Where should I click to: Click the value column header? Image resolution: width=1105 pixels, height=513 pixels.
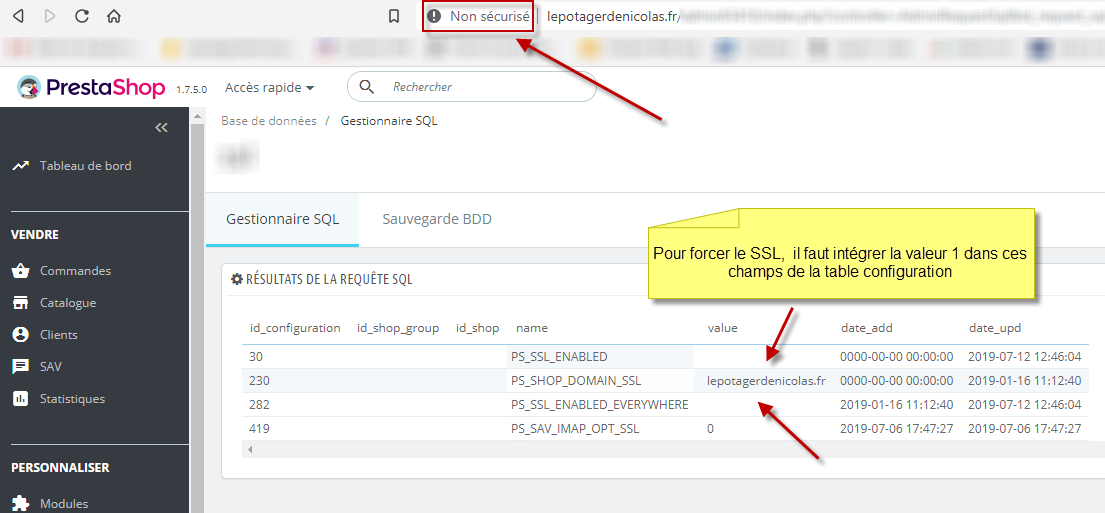tap(722, 328)
